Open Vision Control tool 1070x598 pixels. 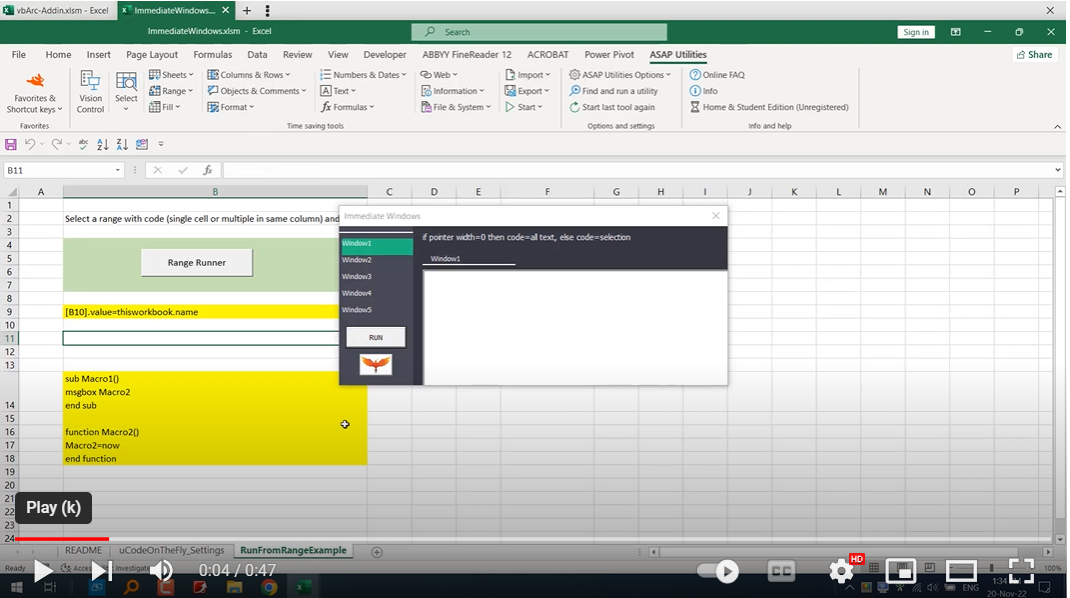click(x=90, y=91)
